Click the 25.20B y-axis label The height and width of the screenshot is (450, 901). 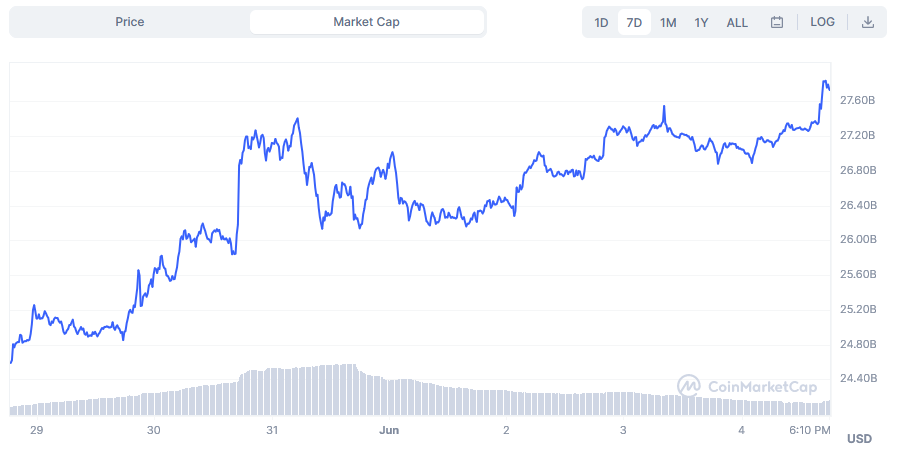pos(858,309)
